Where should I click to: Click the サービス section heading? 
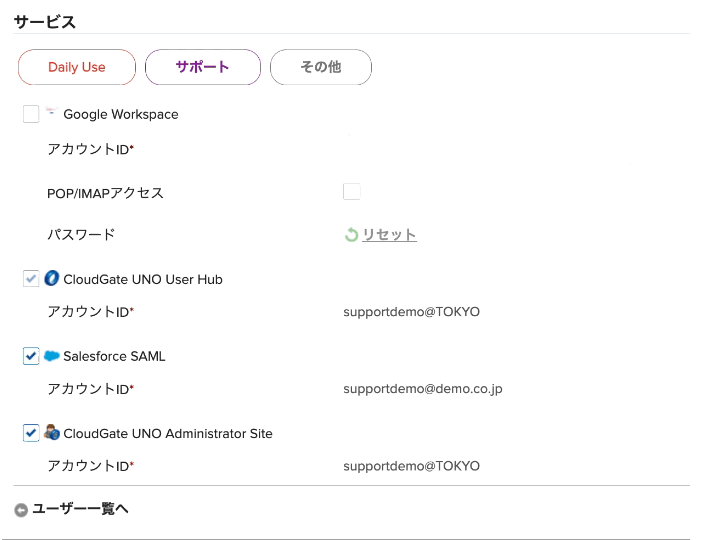tap(45, 22)
